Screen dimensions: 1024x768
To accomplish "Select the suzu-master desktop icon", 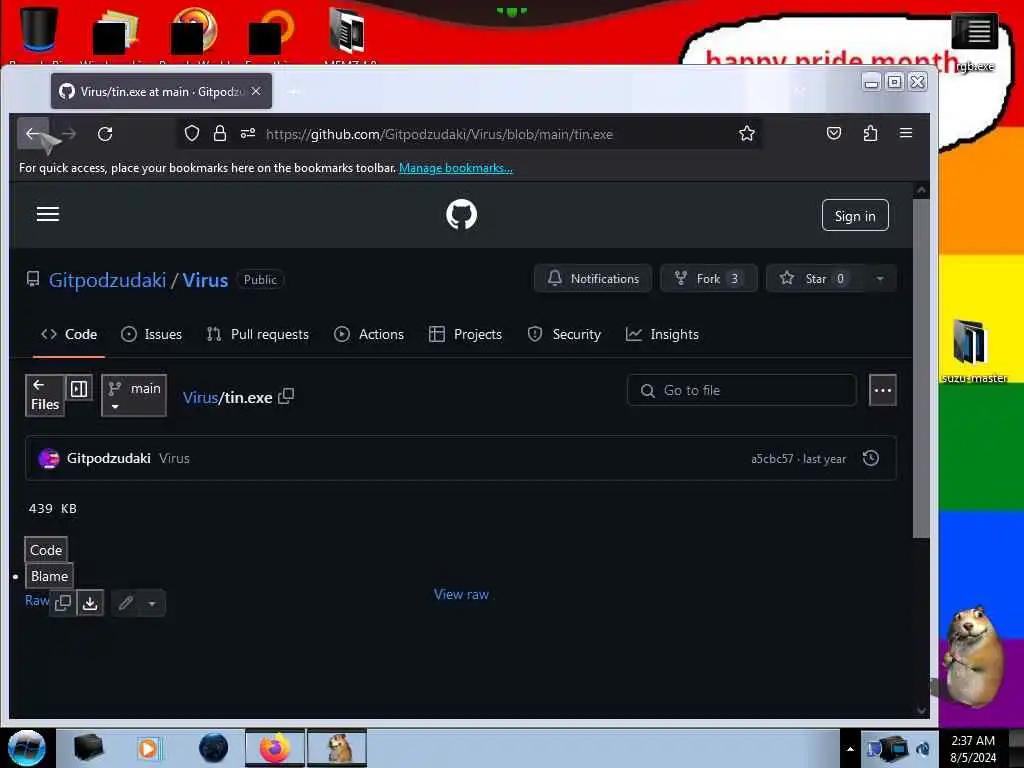I will 972,351.
